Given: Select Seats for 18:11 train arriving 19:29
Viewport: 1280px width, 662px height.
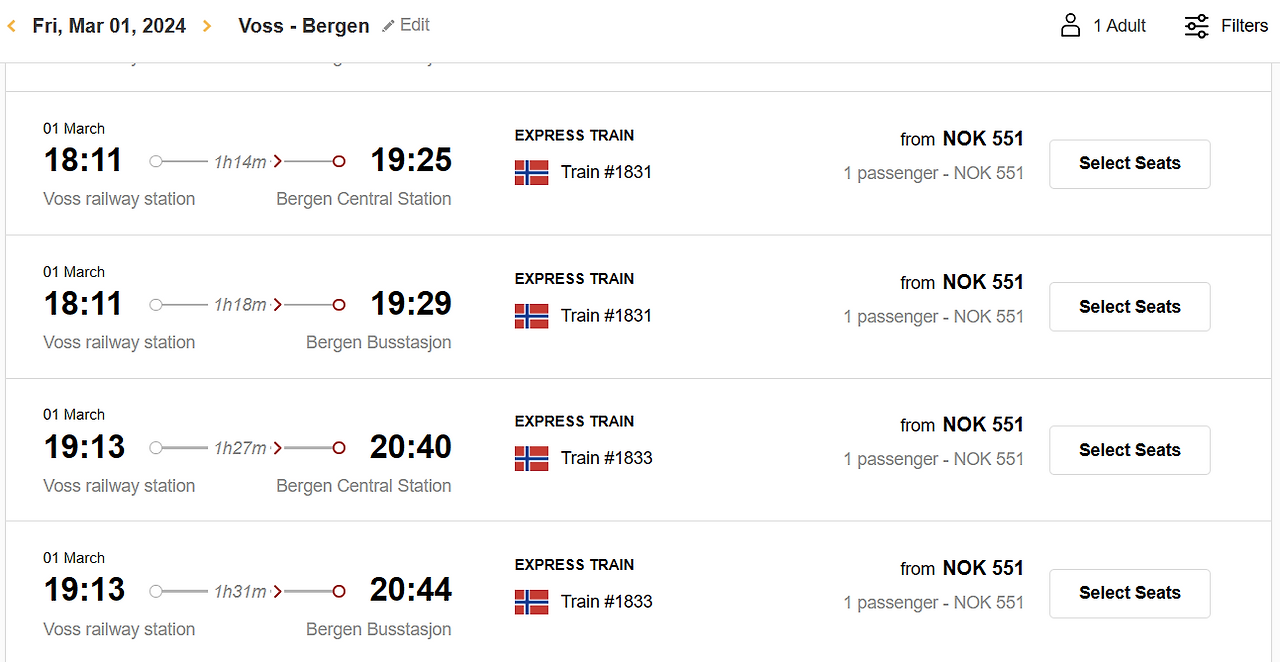Looking at the screenshot, I should pyautogui.click(x=1130, y=307).
